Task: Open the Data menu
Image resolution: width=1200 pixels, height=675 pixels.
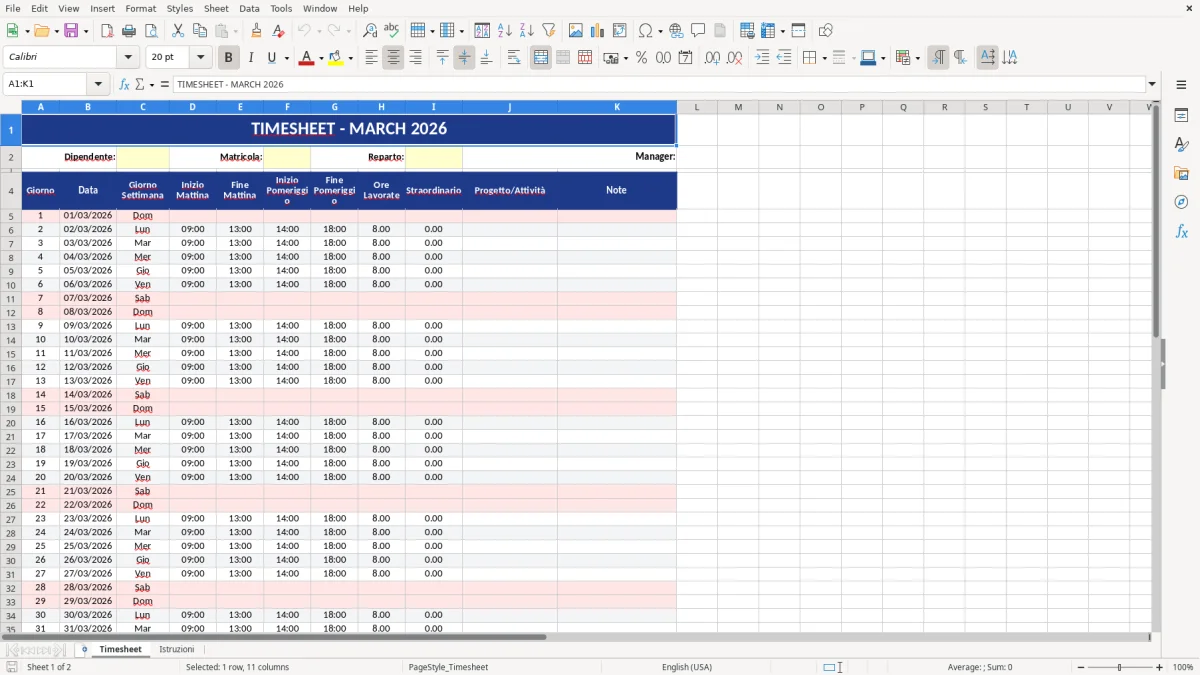Action: coord(249,8)
